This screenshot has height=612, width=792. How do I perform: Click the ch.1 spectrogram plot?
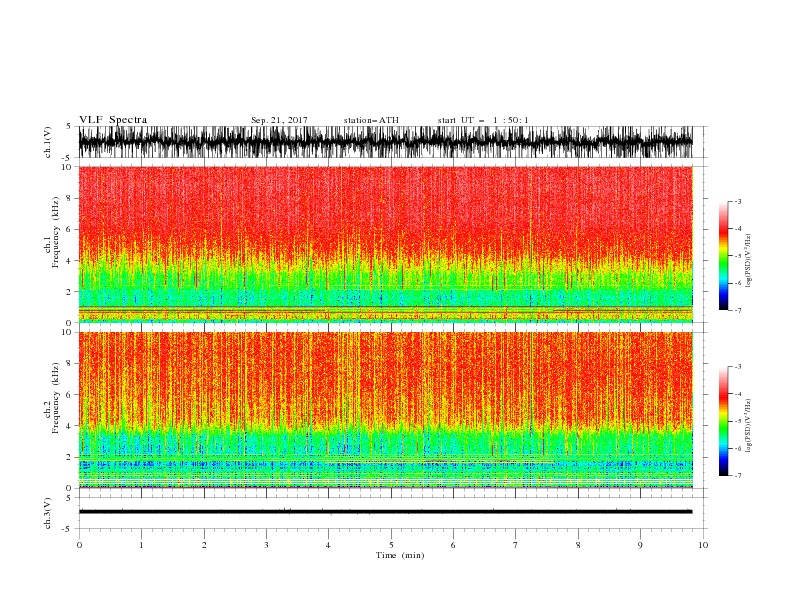point(386,244)
